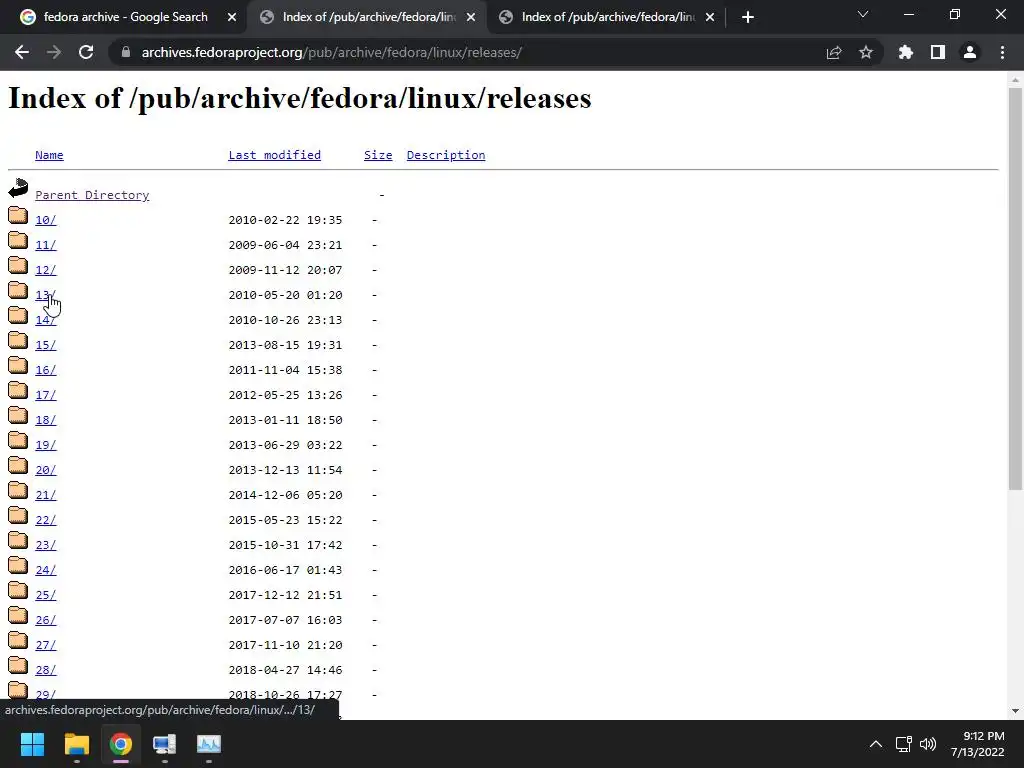Open the tab search dropdown arrow
This screenshot has height=768, width=1024.
pos(863,14)
